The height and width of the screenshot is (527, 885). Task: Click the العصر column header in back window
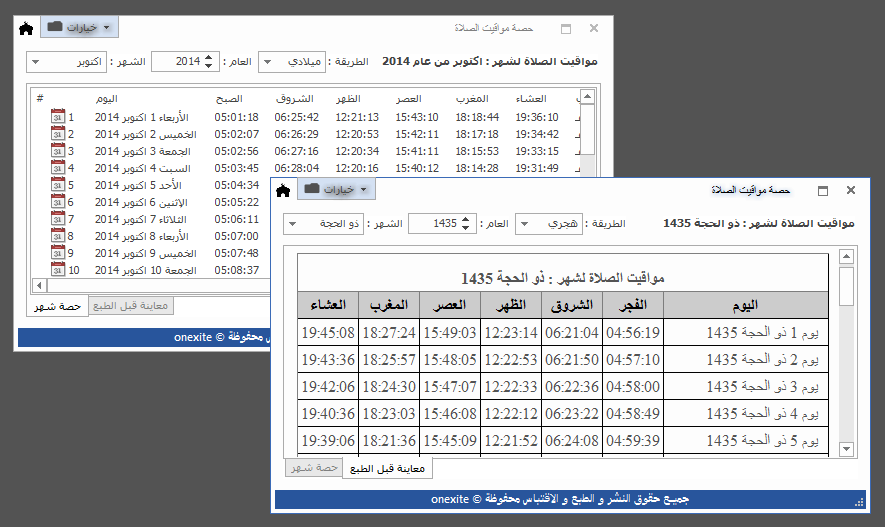coord(409,99)
